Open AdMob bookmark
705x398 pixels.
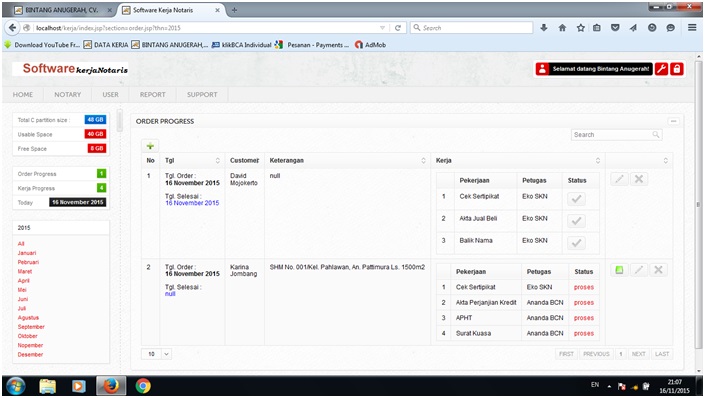[370, 45]
